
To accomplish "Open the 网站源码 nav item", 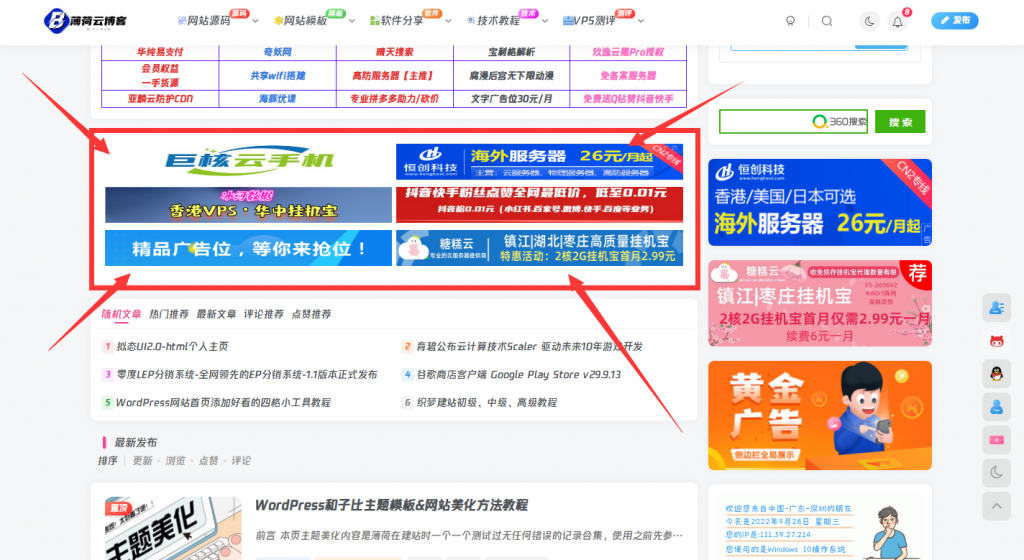I will coord(204,21).
